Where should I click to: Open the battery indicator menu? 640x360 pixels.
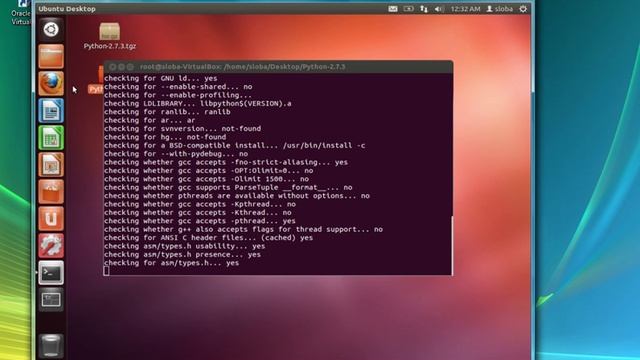408,9
